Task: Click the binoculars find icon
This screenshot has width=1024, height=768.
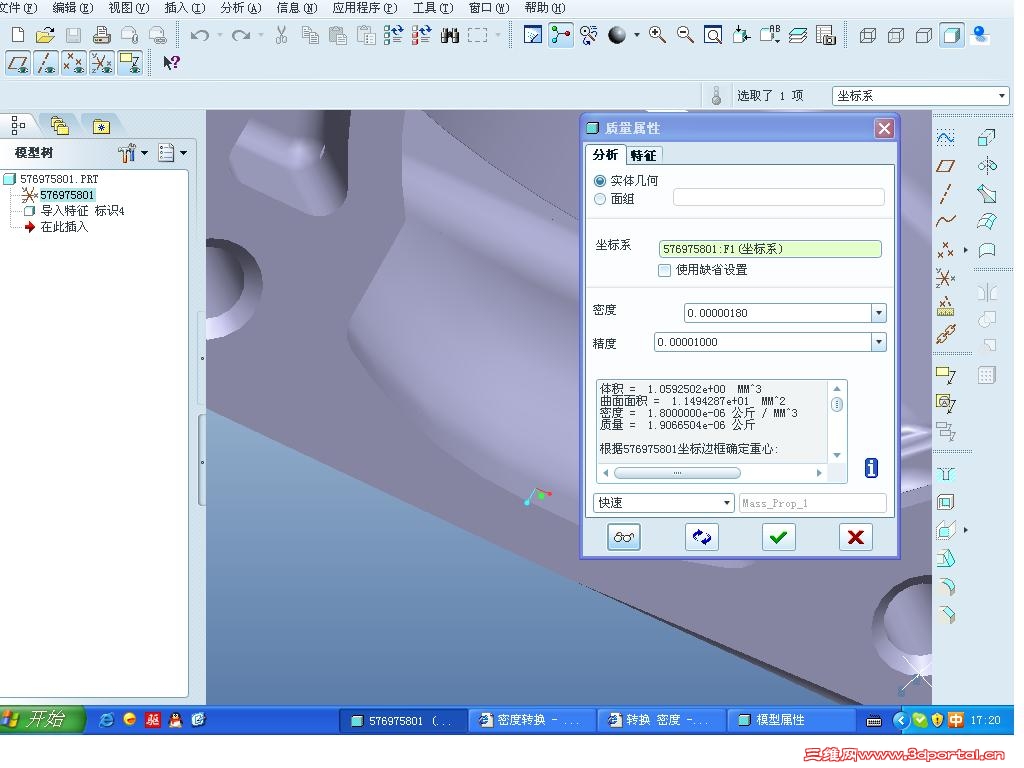Action: (x=450, y=35)
